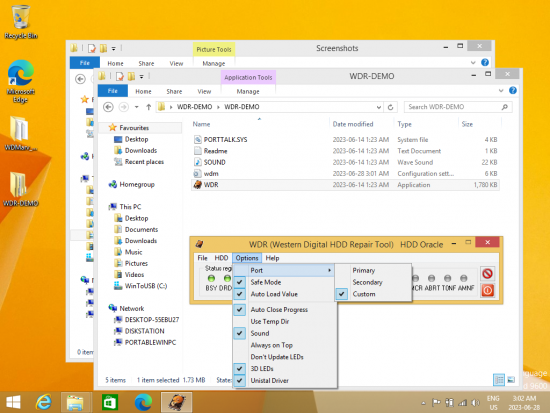
Task: Switch to details view in WDR-DEMO explorer
Action: pyautogui.click(x=498, y=380)
